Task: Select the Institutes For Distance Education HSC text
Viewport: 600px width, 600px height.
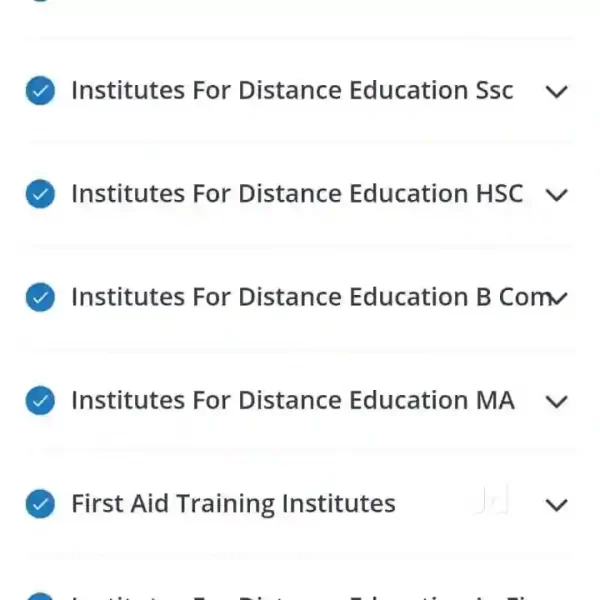Action: pyautogui.click(x=297, y=194)
